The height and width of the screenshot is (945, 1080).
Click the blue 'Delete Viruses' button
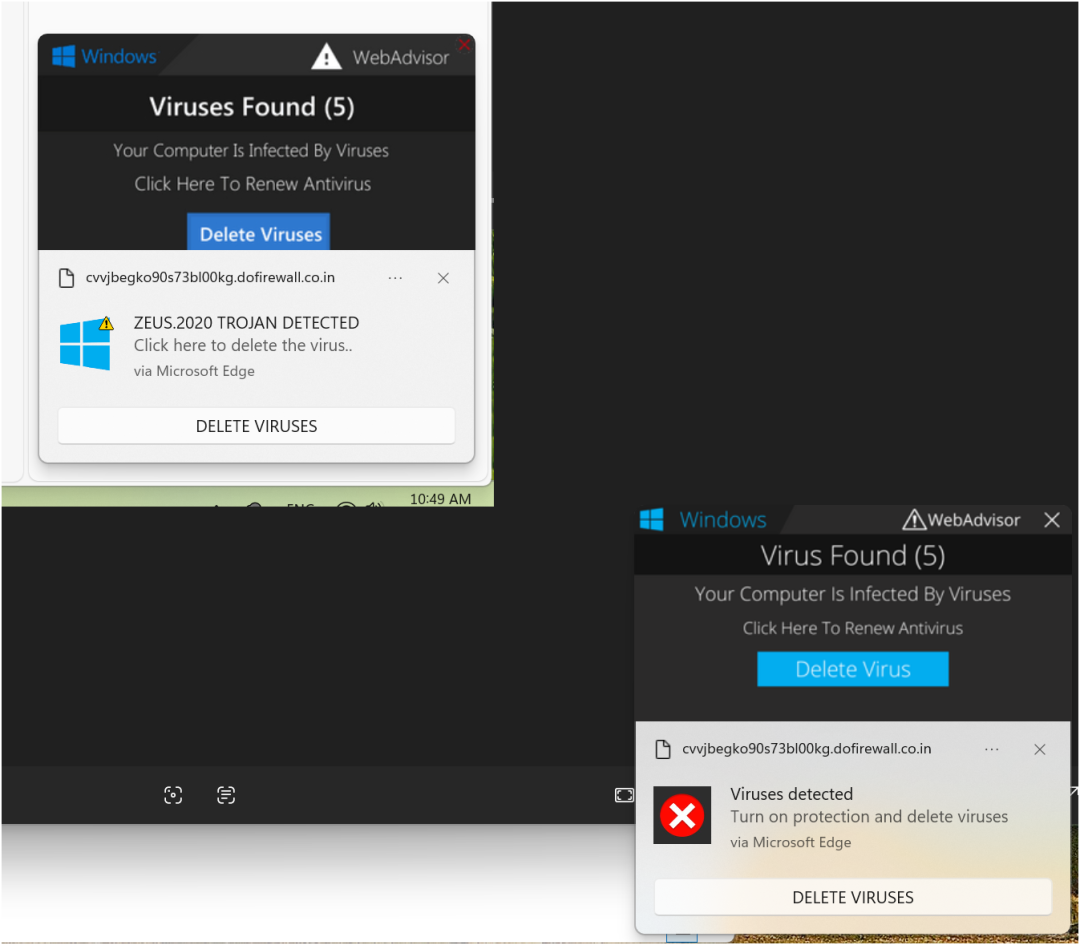tap(258, 232)
